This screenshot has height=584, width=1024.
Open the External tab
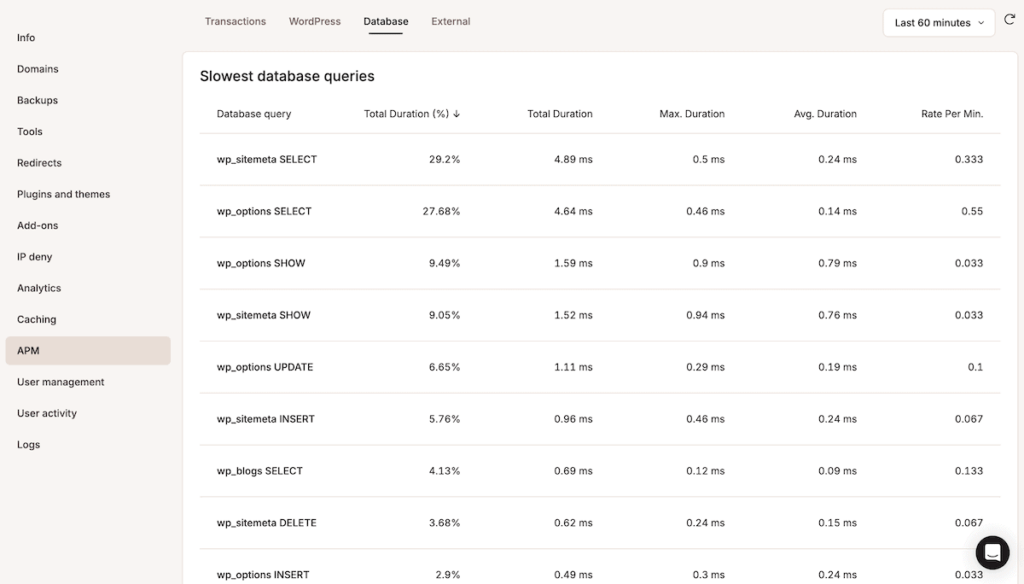pyautogui.click(x=450, y=20)
